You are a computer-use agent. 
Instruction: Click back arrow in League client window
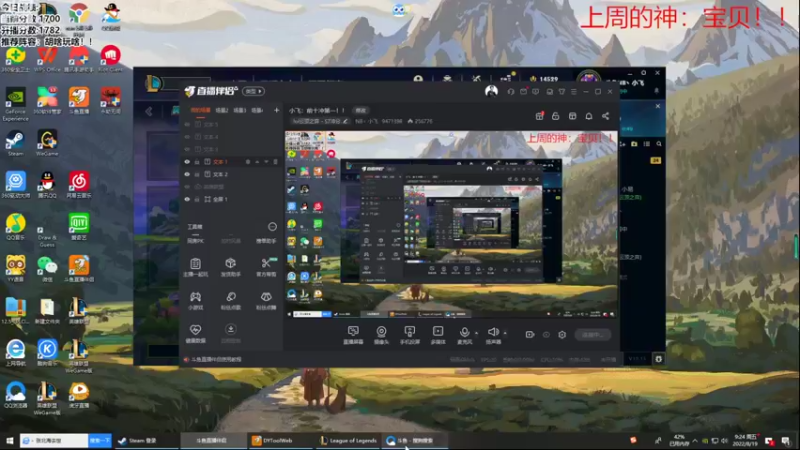tap(148, 111)
